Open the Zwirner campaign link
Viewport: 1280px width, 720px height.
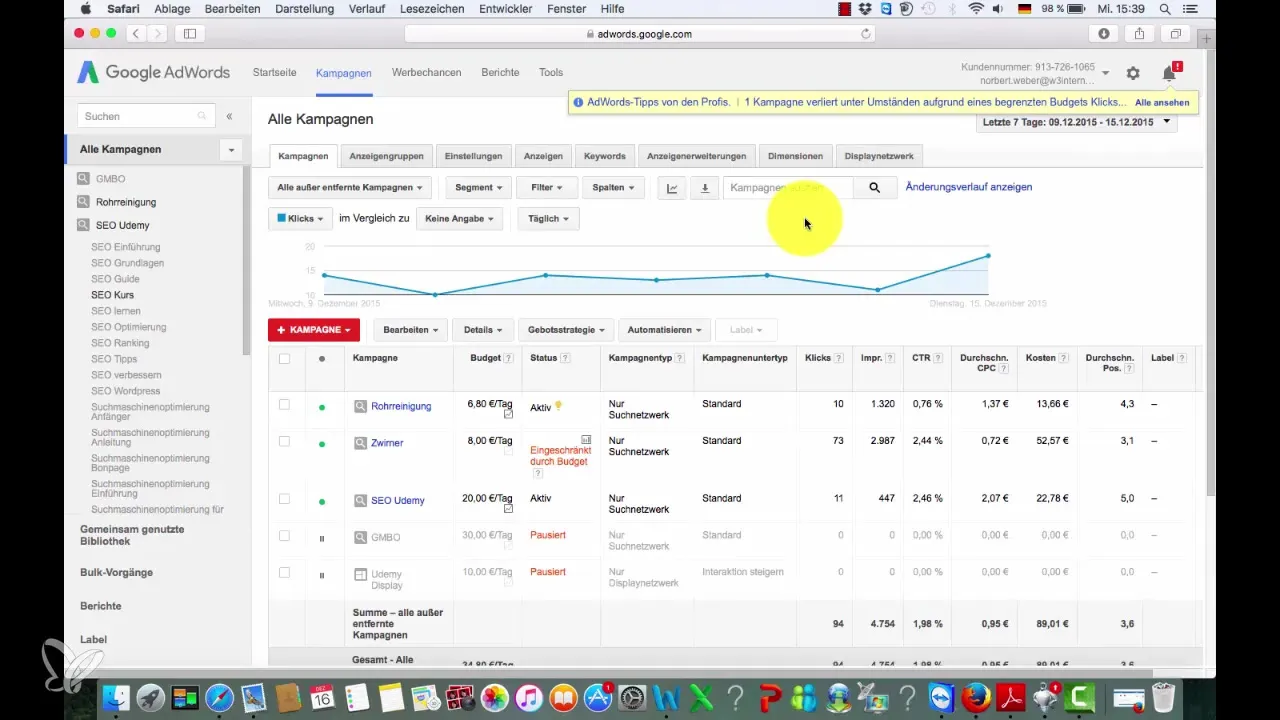[x=387, y=443]
